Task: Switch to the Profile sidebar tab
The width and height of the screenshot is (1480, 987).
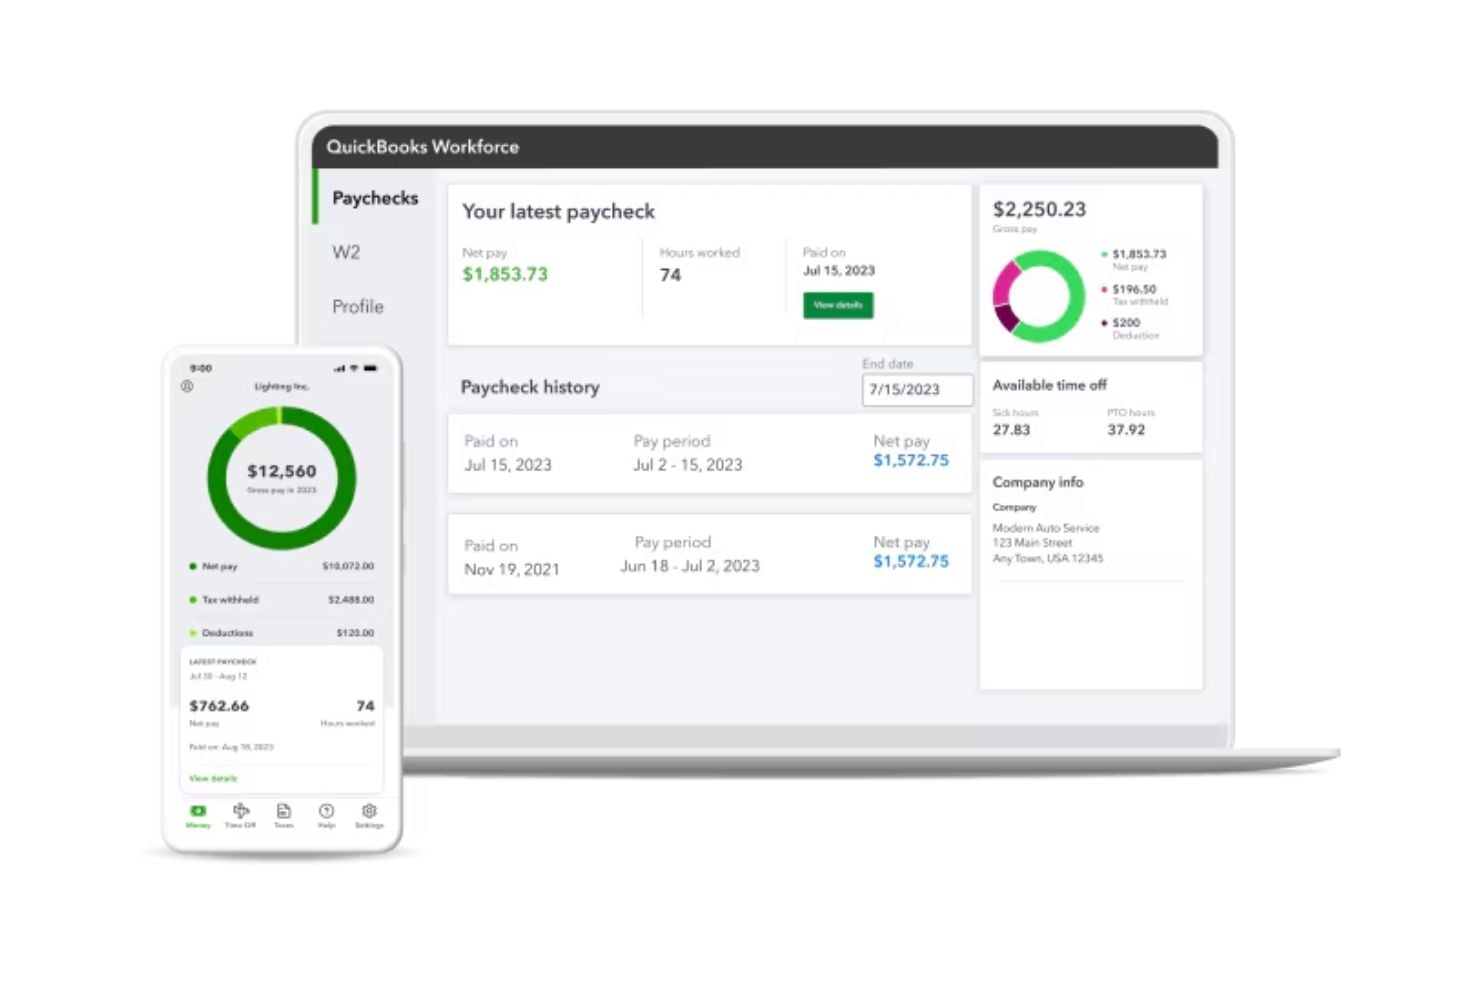Action: [x=358, y=306]
